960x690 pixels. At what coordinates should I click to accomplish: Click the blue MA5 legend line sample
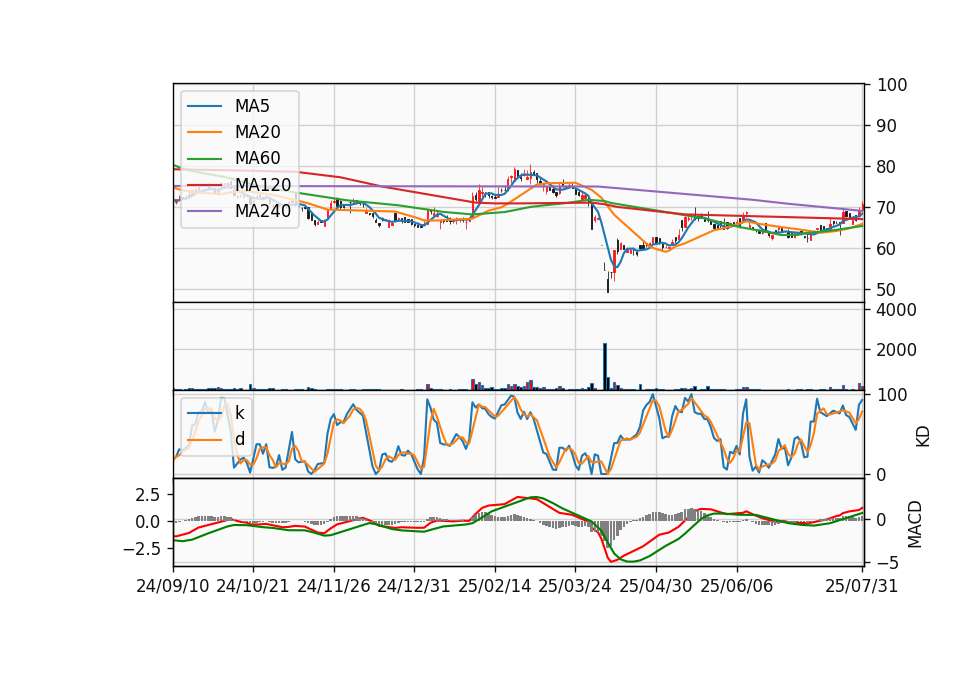(x=204, y=106)
